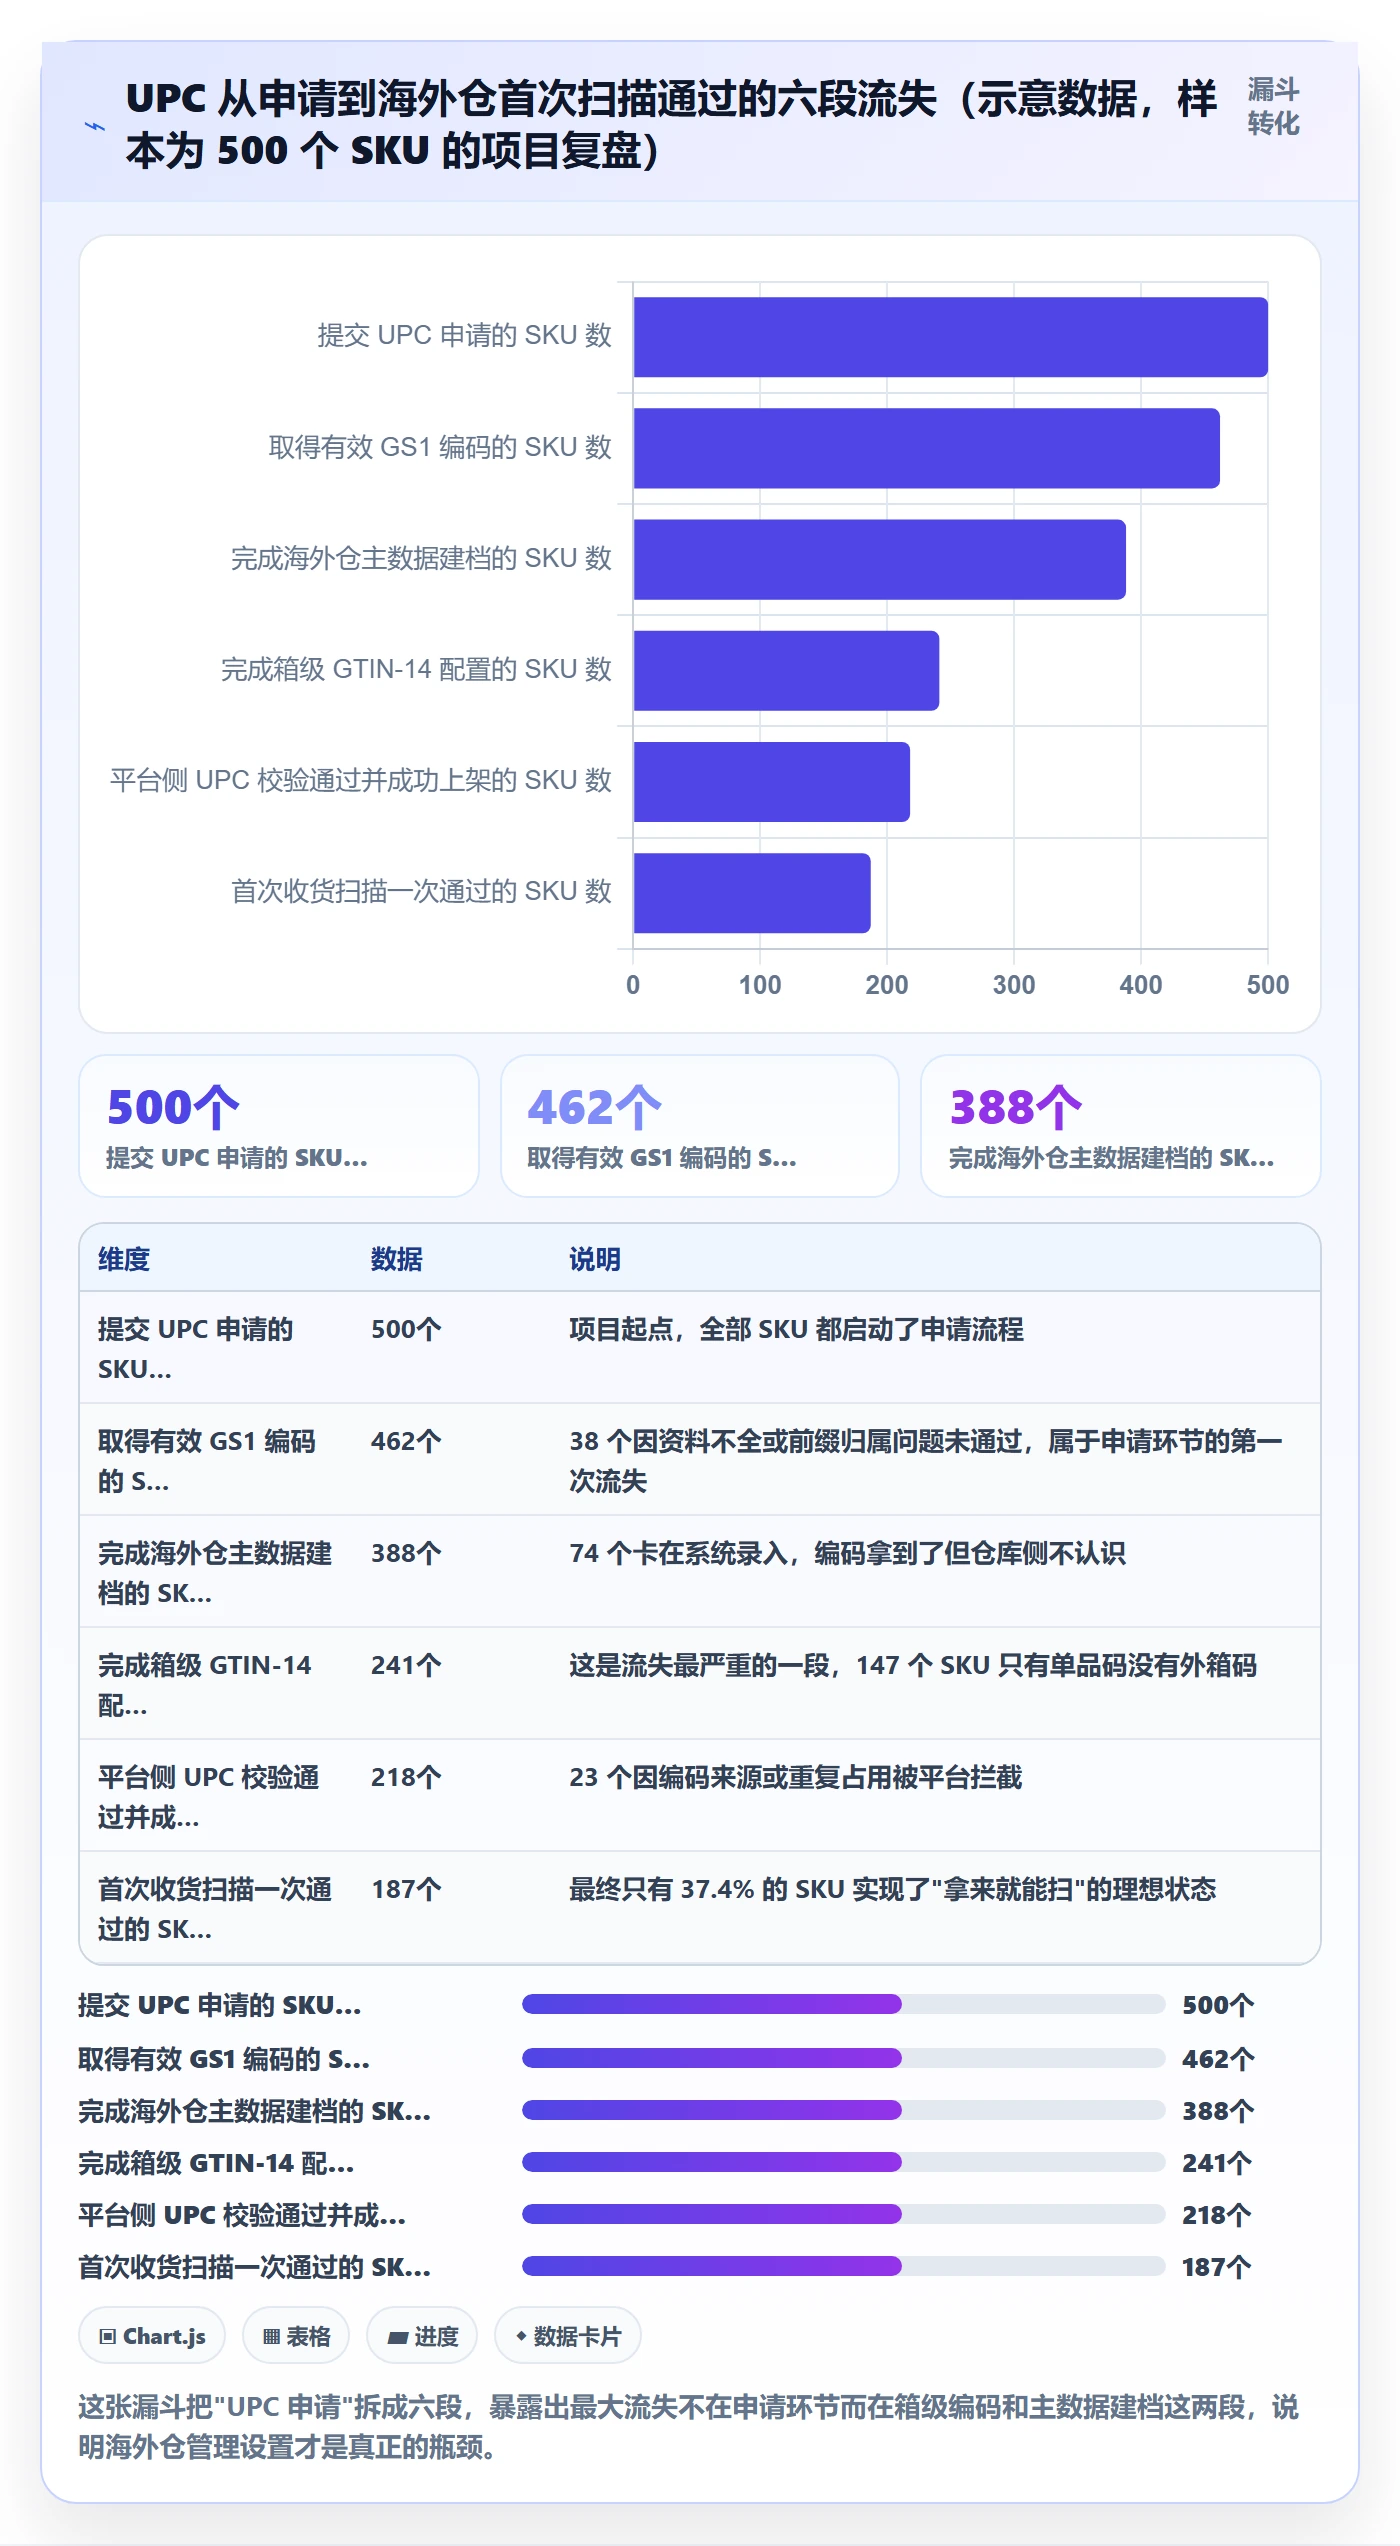Click the explanation starting 74 个卡在系统录入

click(847, 1553)
